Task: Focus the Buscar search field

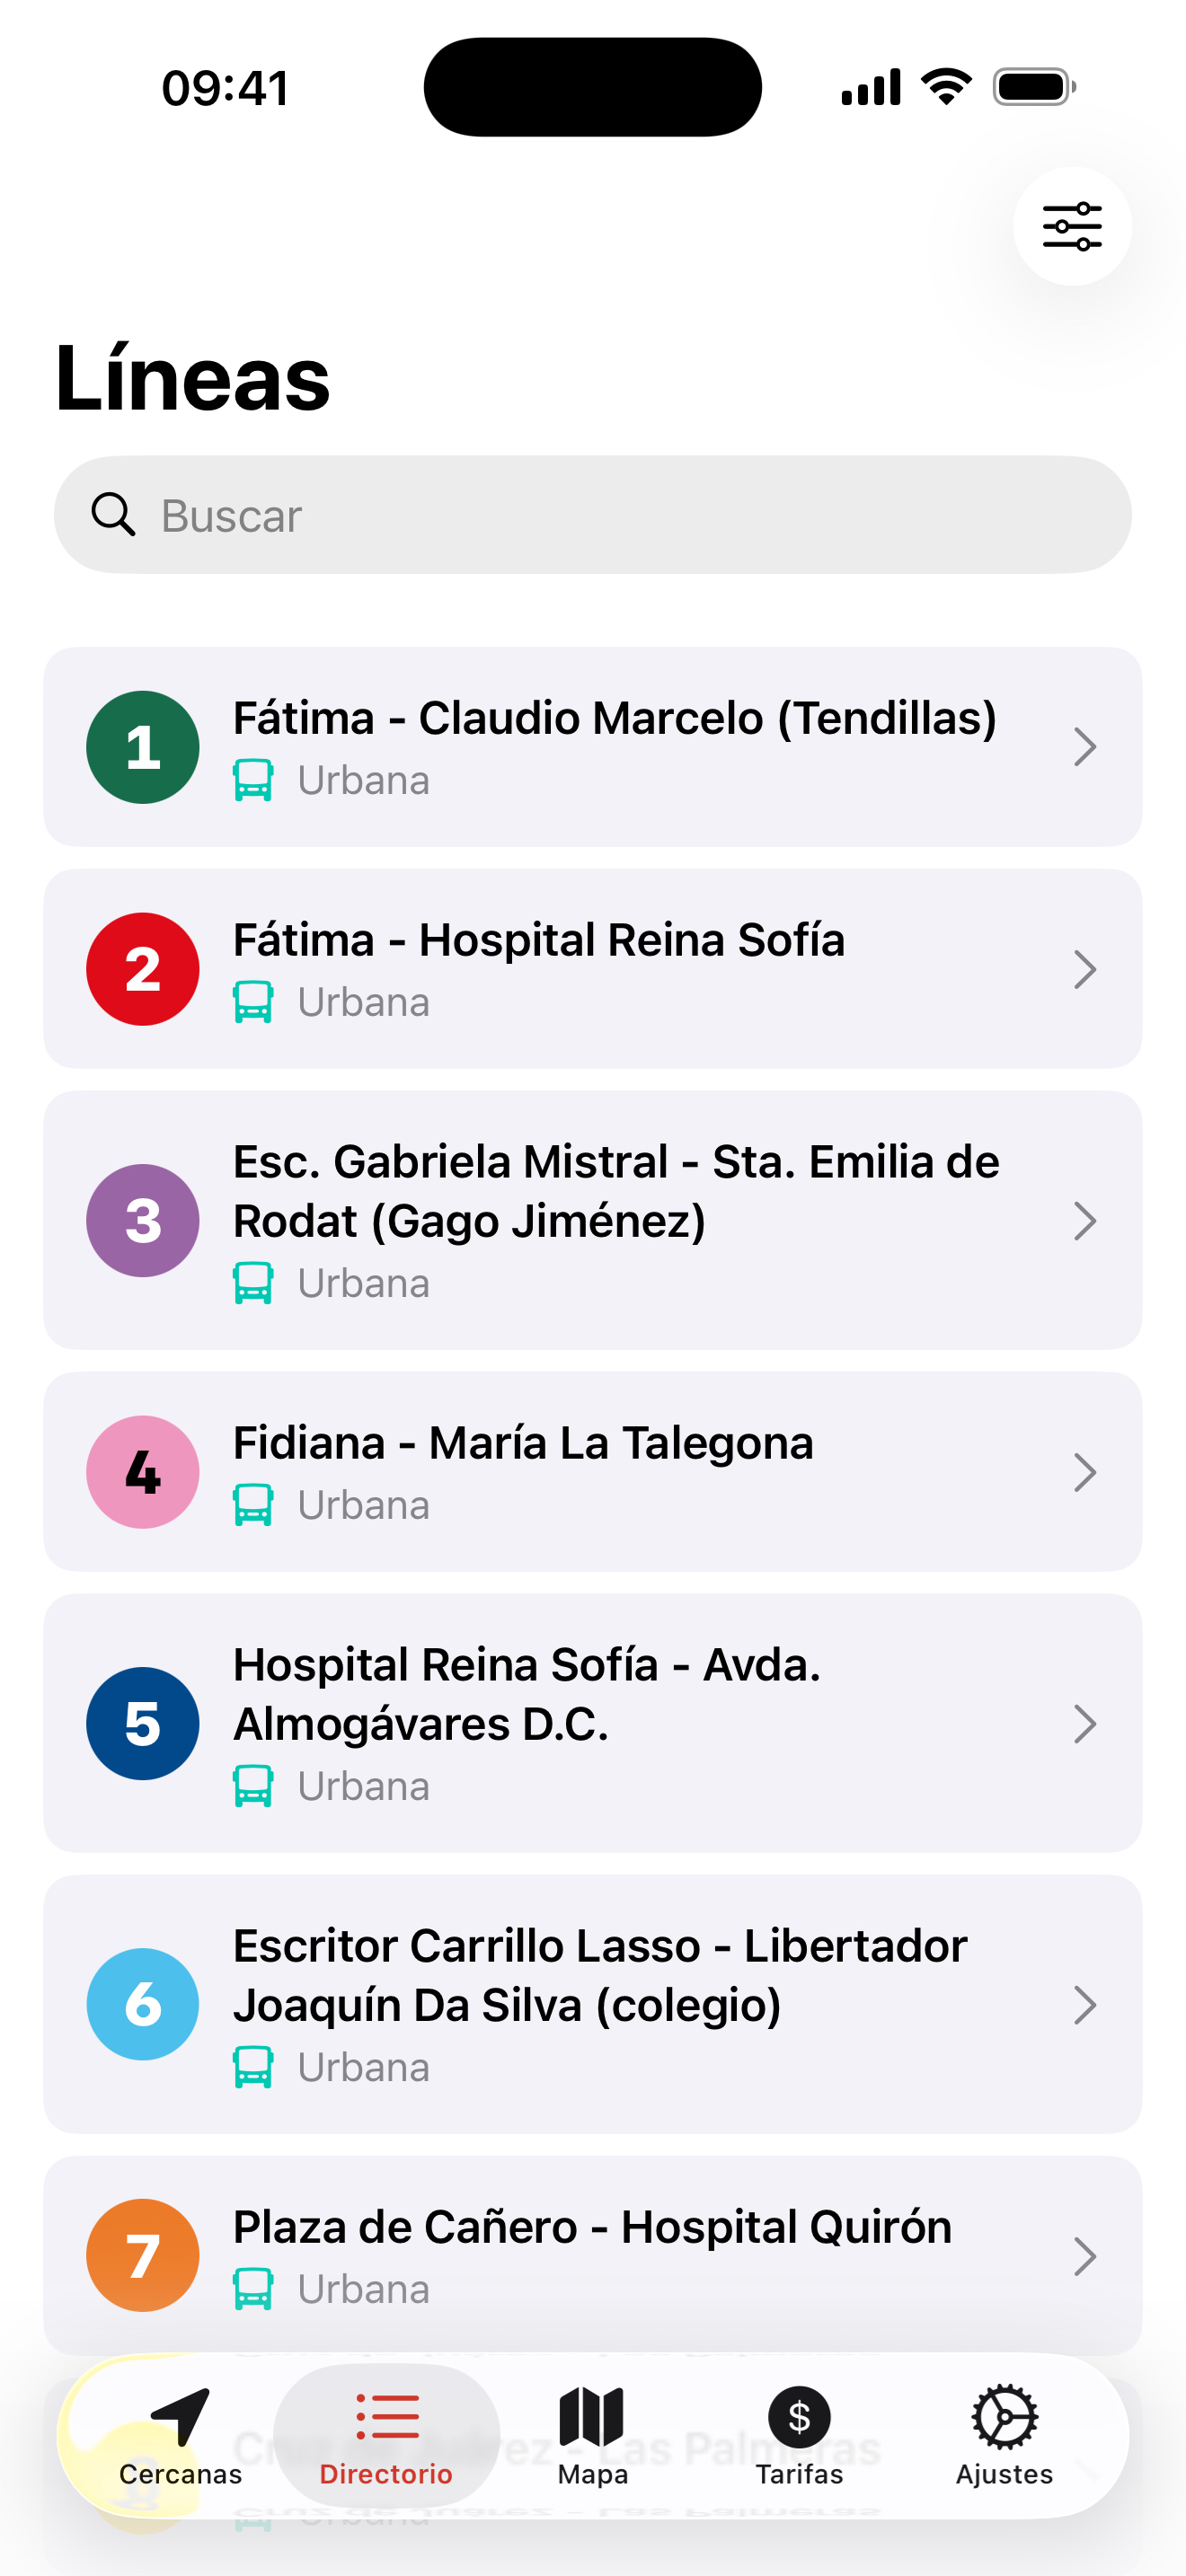Action: (x=620, y=515)
